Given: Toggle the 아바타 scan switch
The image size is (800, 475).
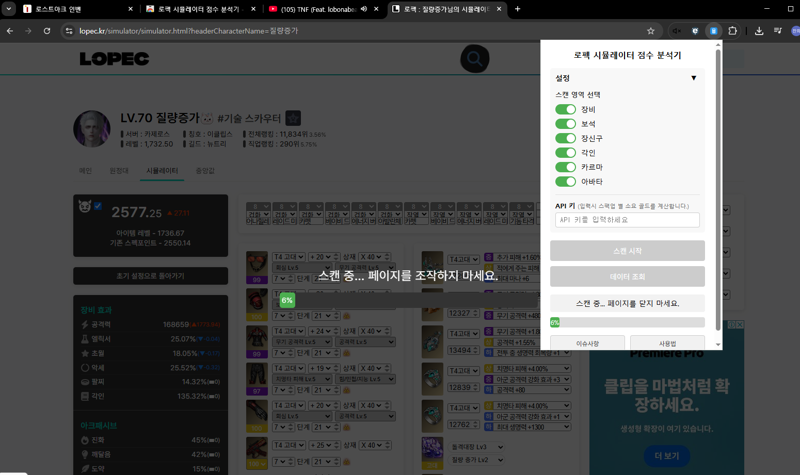Looking at the screenshot, I should click(565, 182).
